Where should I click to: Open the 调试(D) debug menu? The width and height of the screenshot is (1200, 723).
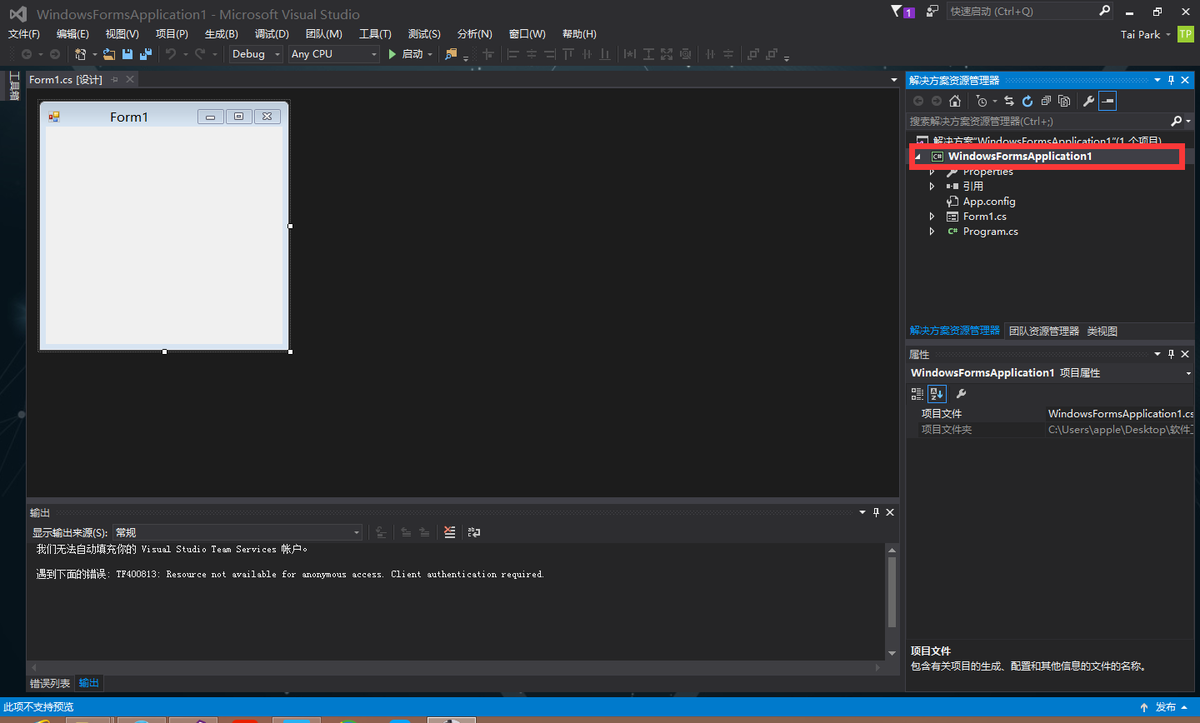[272, 34]
